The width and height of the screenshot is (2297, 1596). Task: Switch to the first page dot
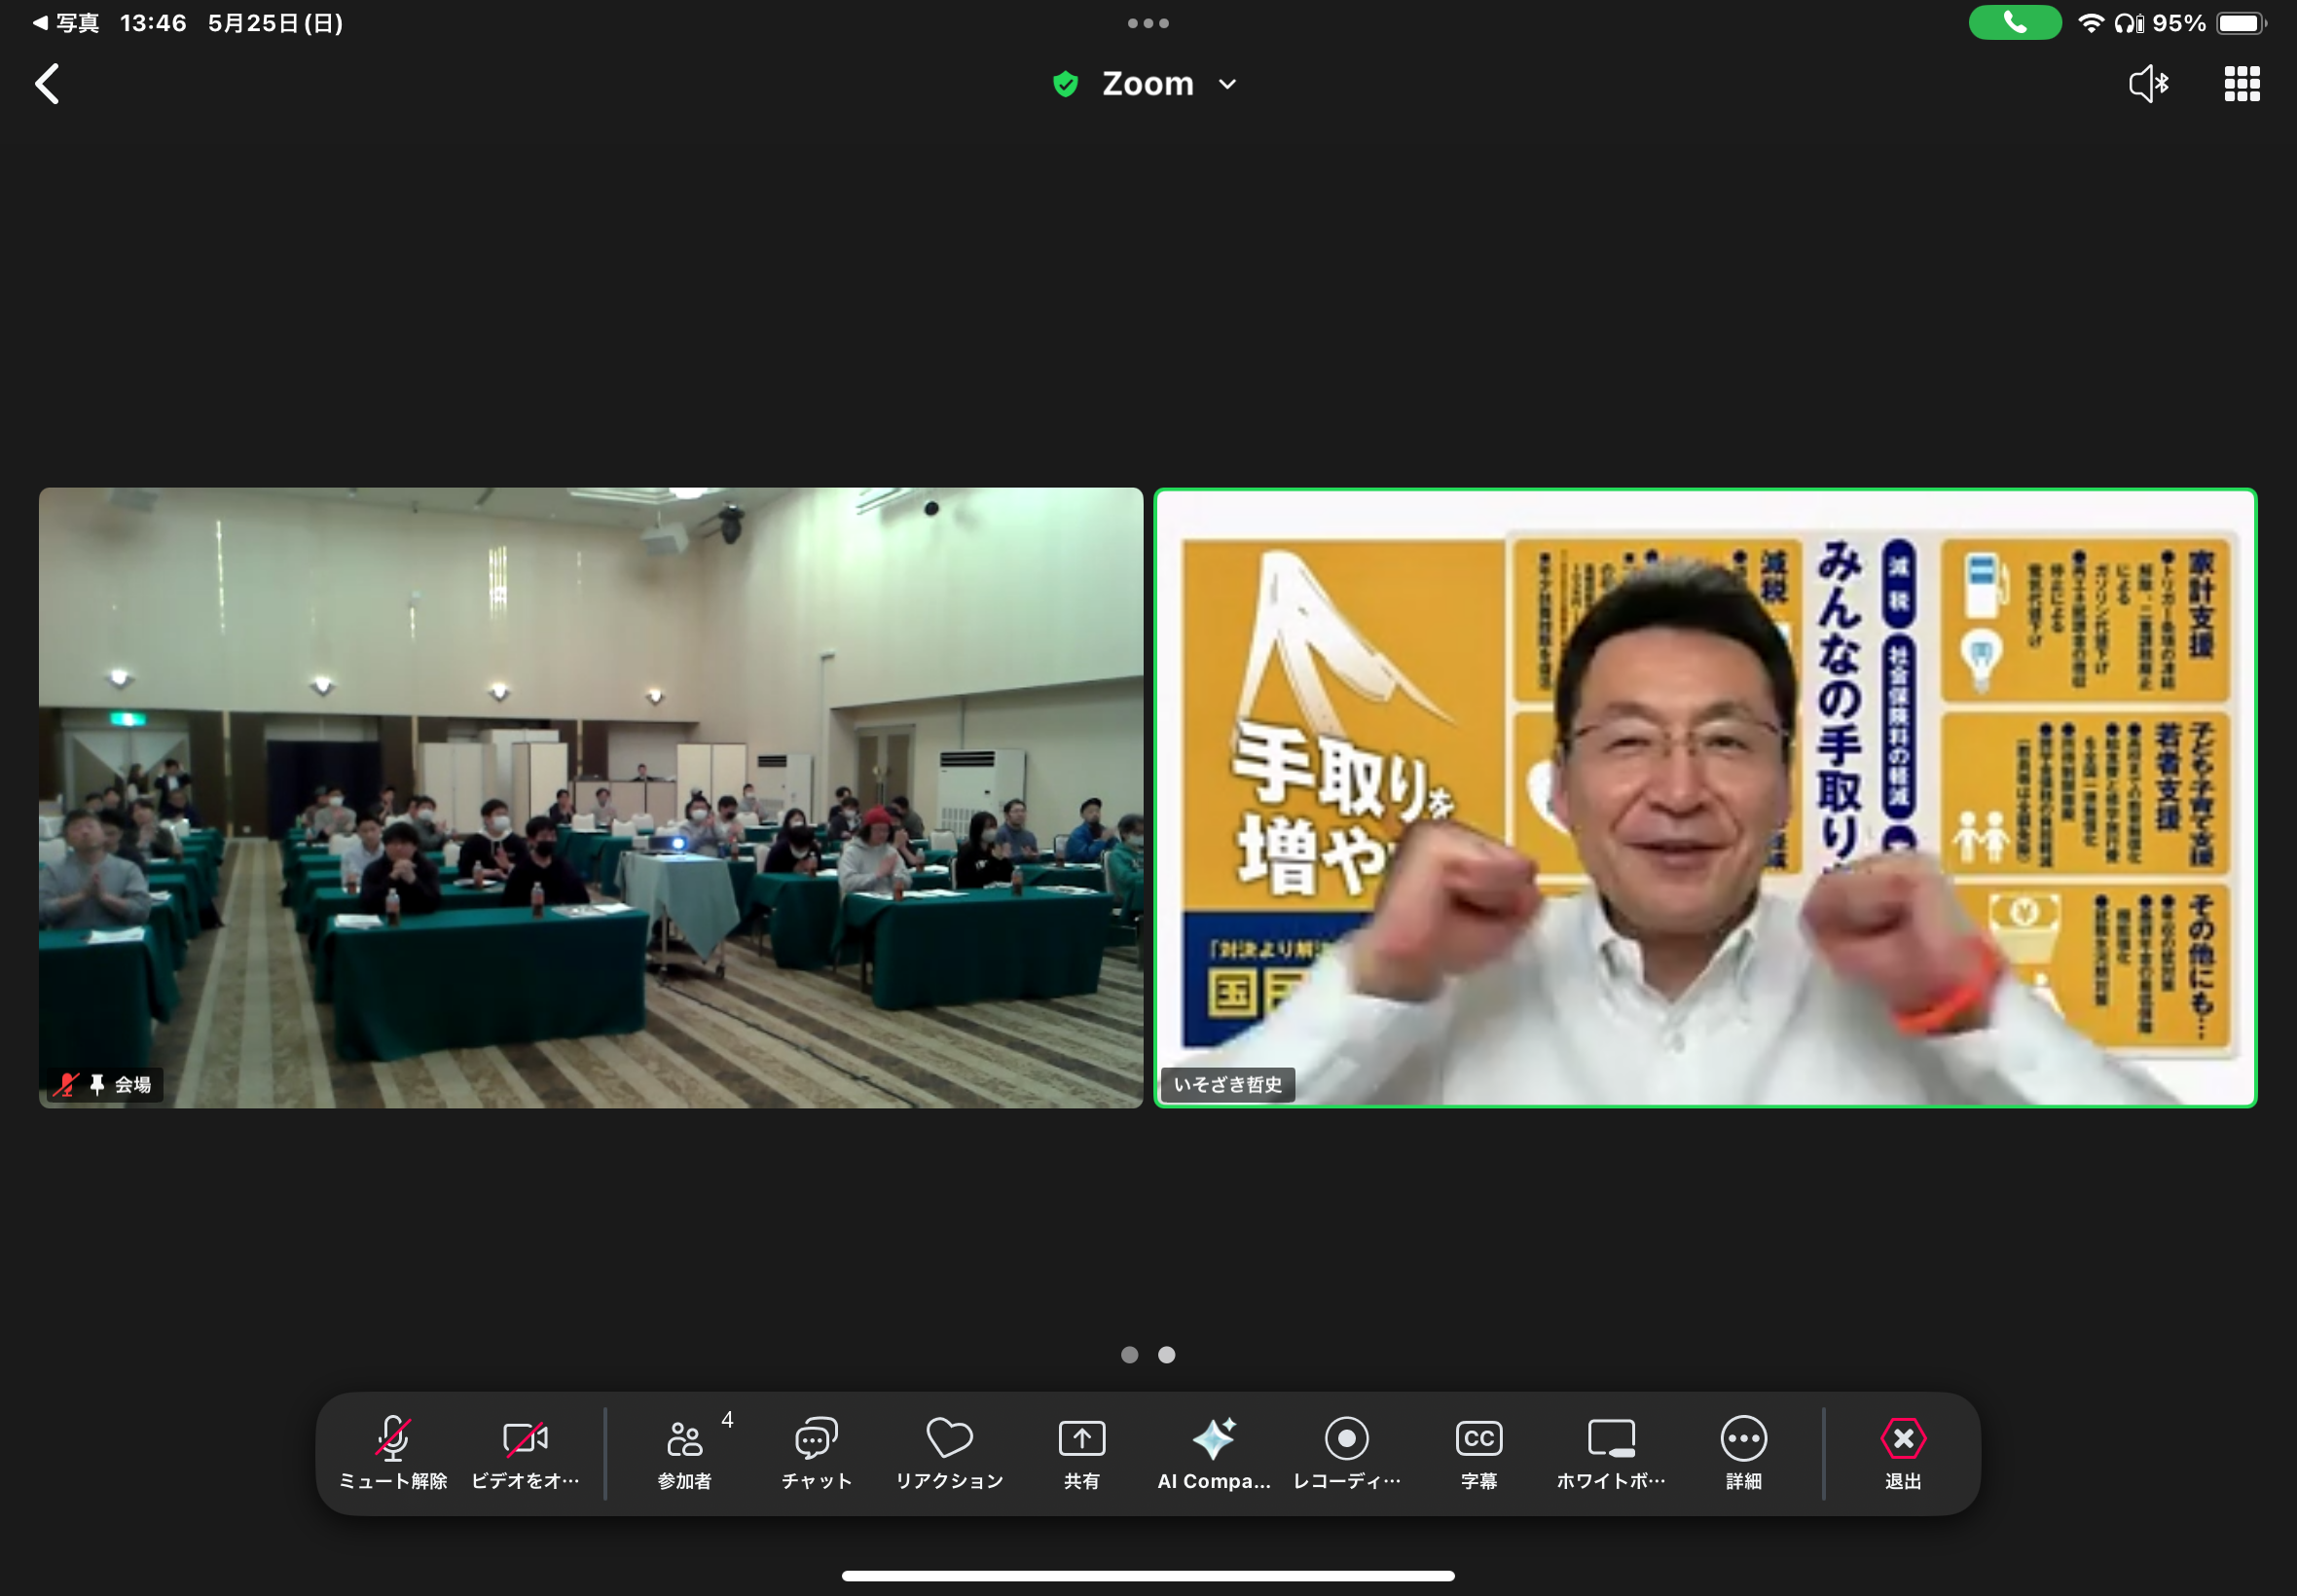[1129, 1354]
